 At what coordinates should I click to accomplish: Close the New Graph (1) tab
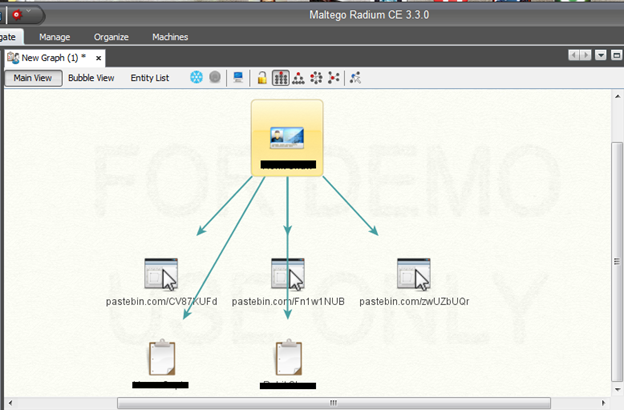[x=98, y=59]
